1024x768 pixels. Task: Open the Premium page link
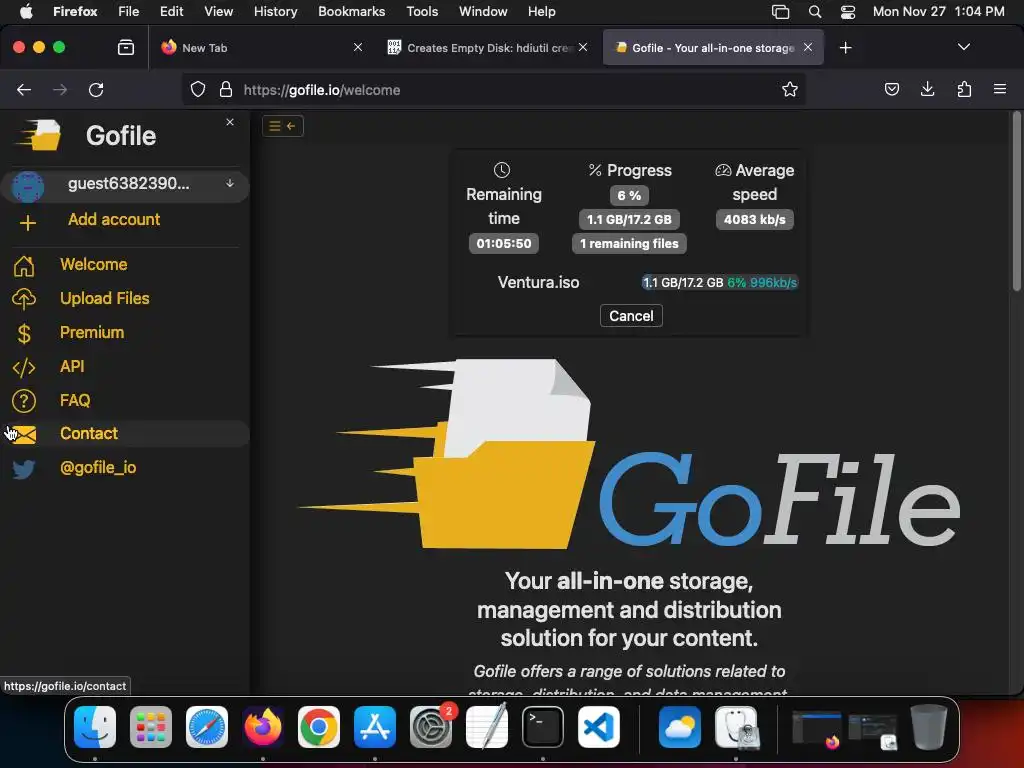pyautogui.click(x=92, y=332)
